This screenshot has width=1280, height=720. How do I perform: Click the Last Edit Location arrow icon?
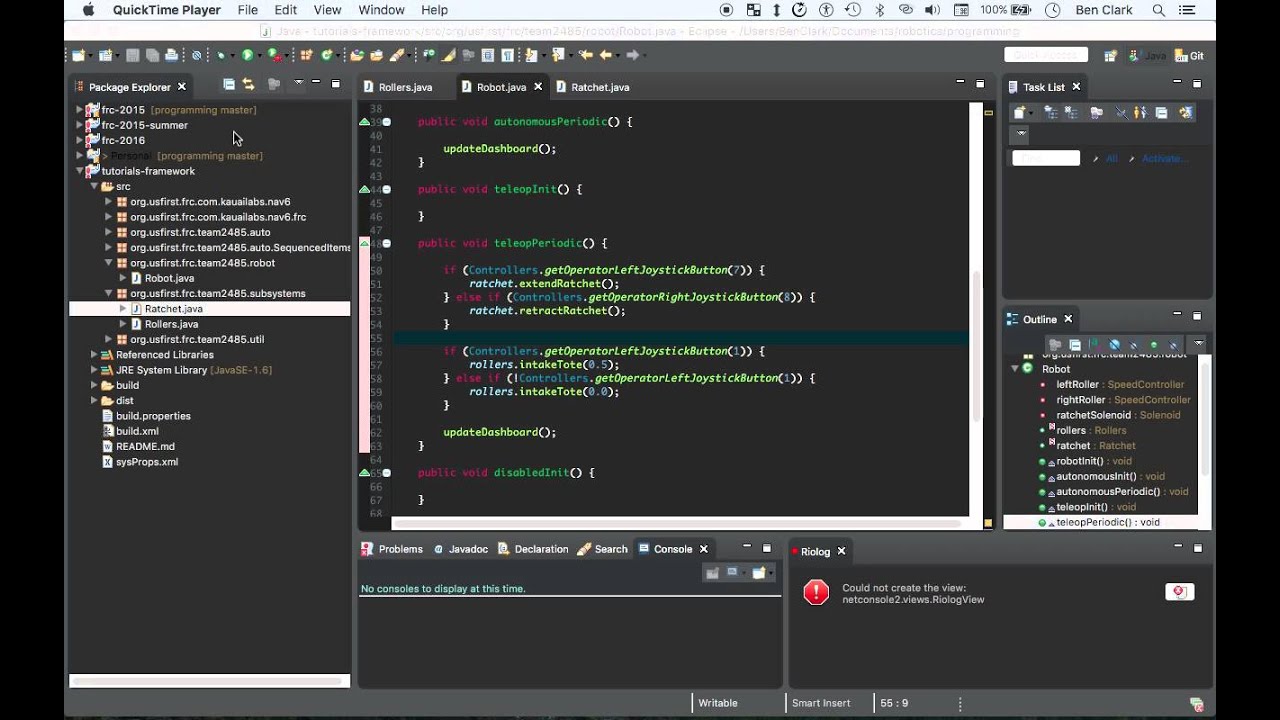(x=585, y=55)
